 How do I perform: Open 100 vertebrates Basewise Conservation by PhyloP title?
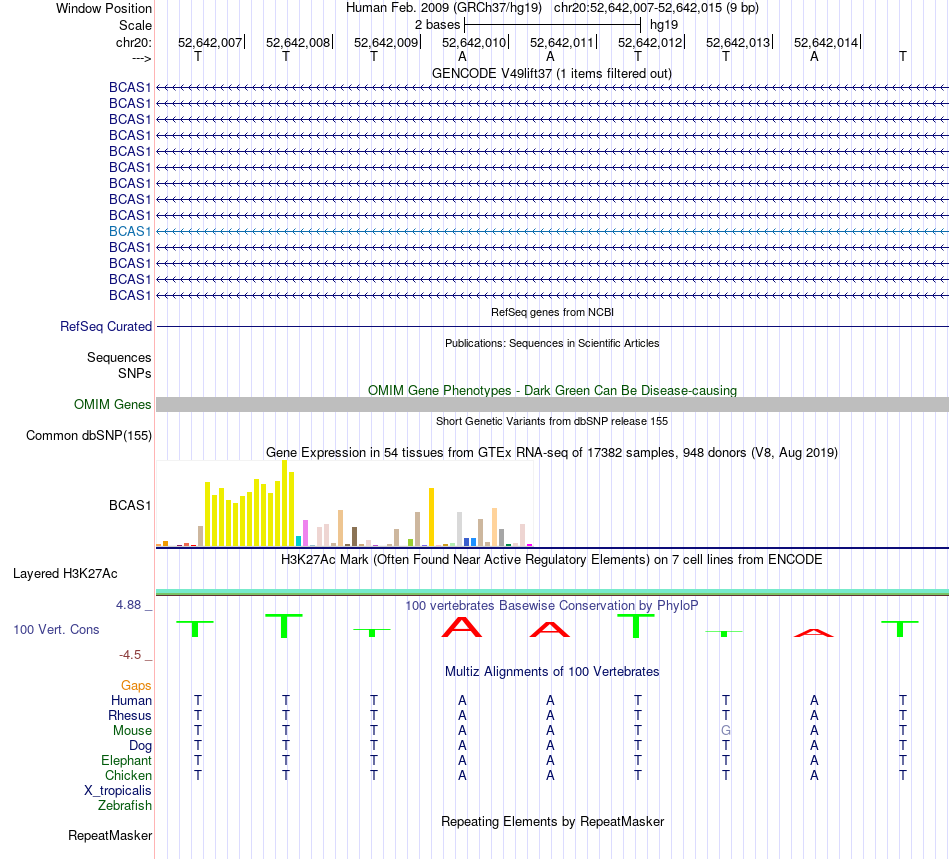tap(552, 605)
